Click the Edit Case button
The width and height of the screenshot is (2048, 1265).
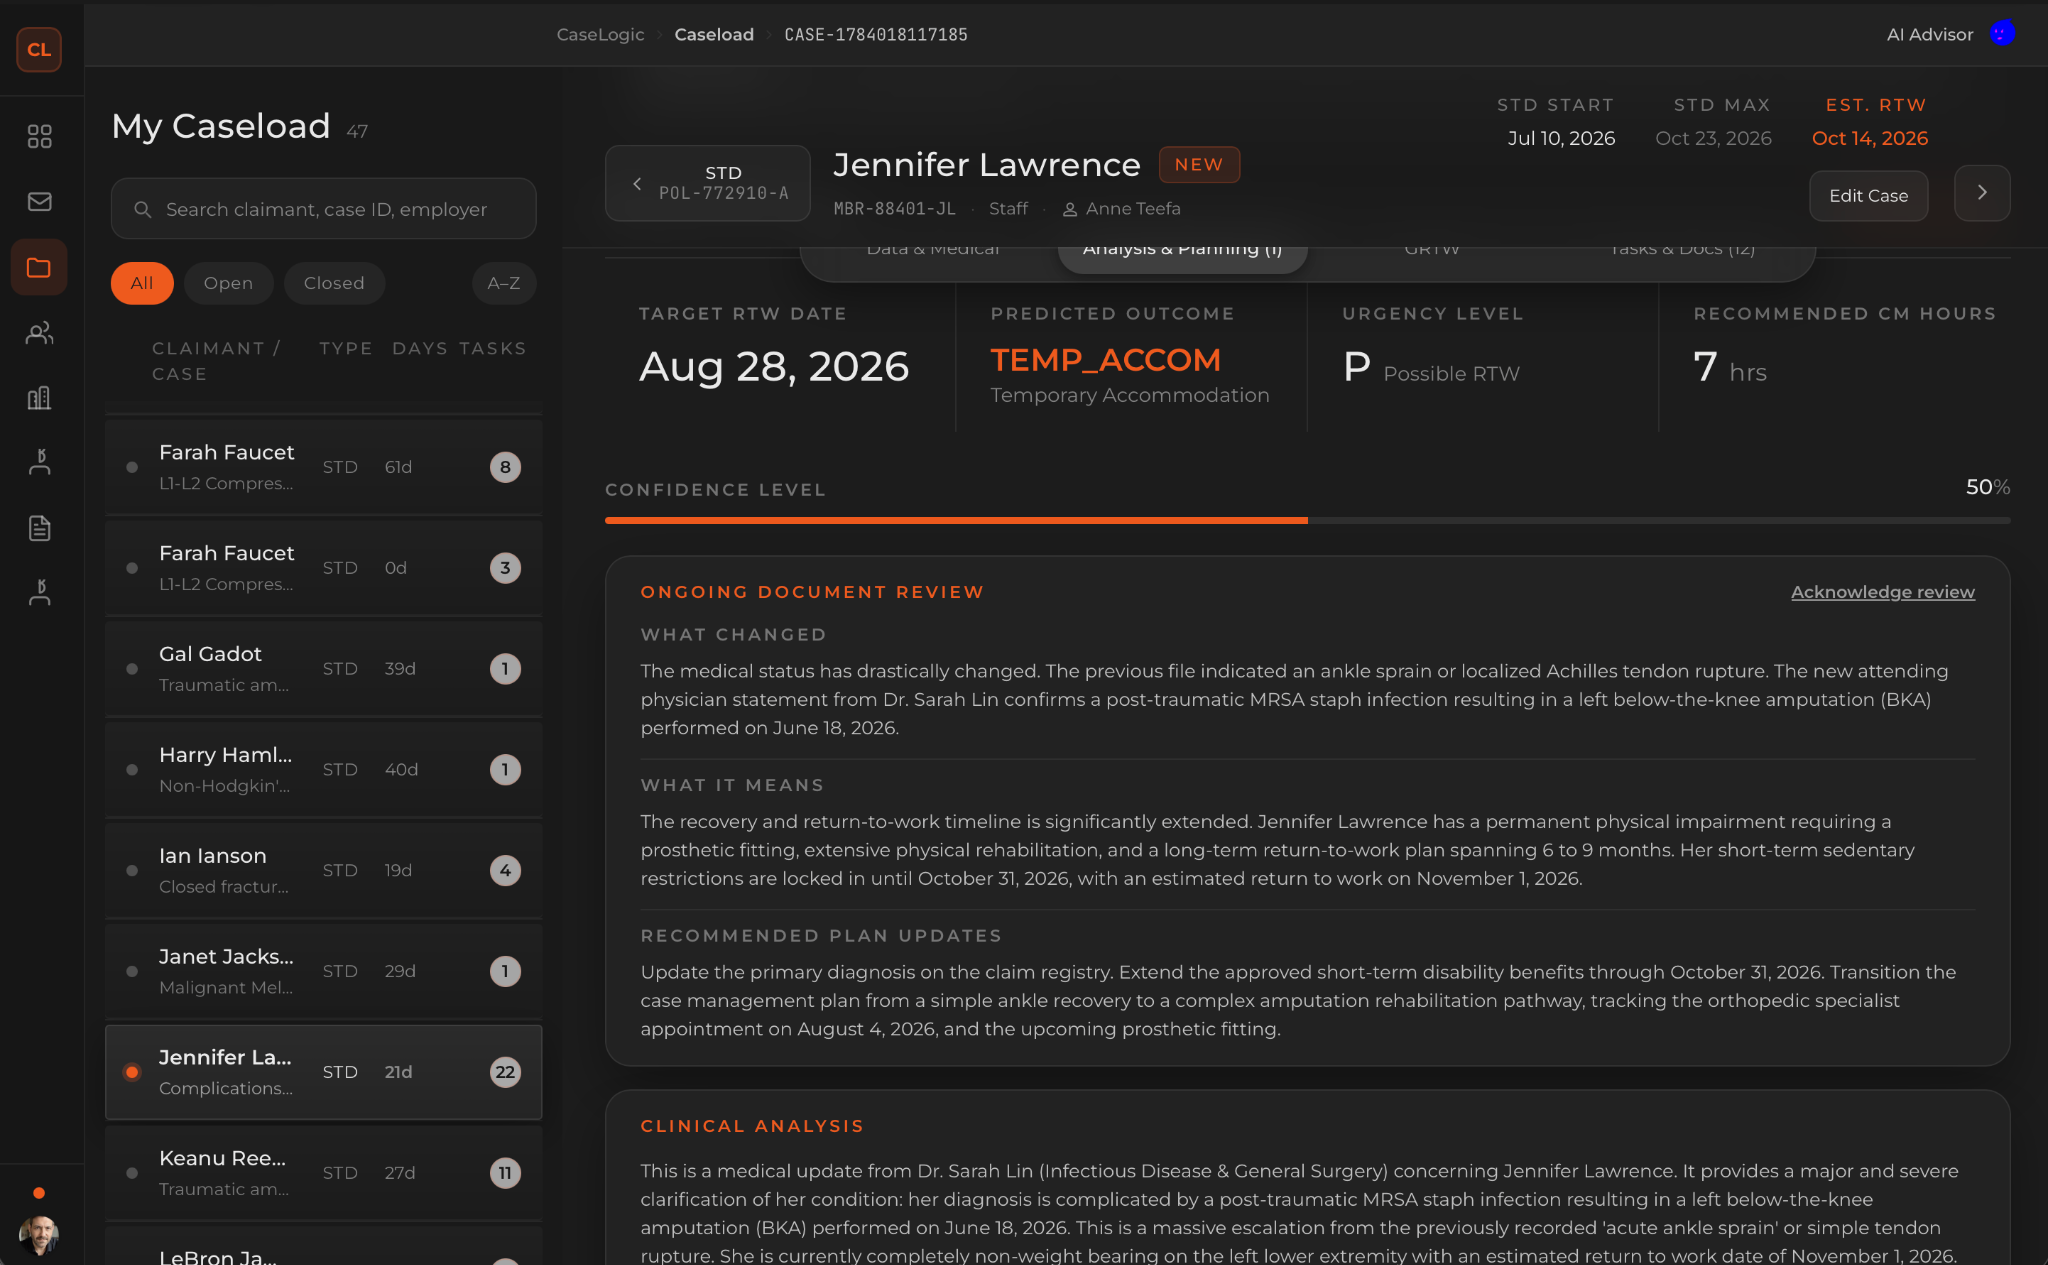1868,196
